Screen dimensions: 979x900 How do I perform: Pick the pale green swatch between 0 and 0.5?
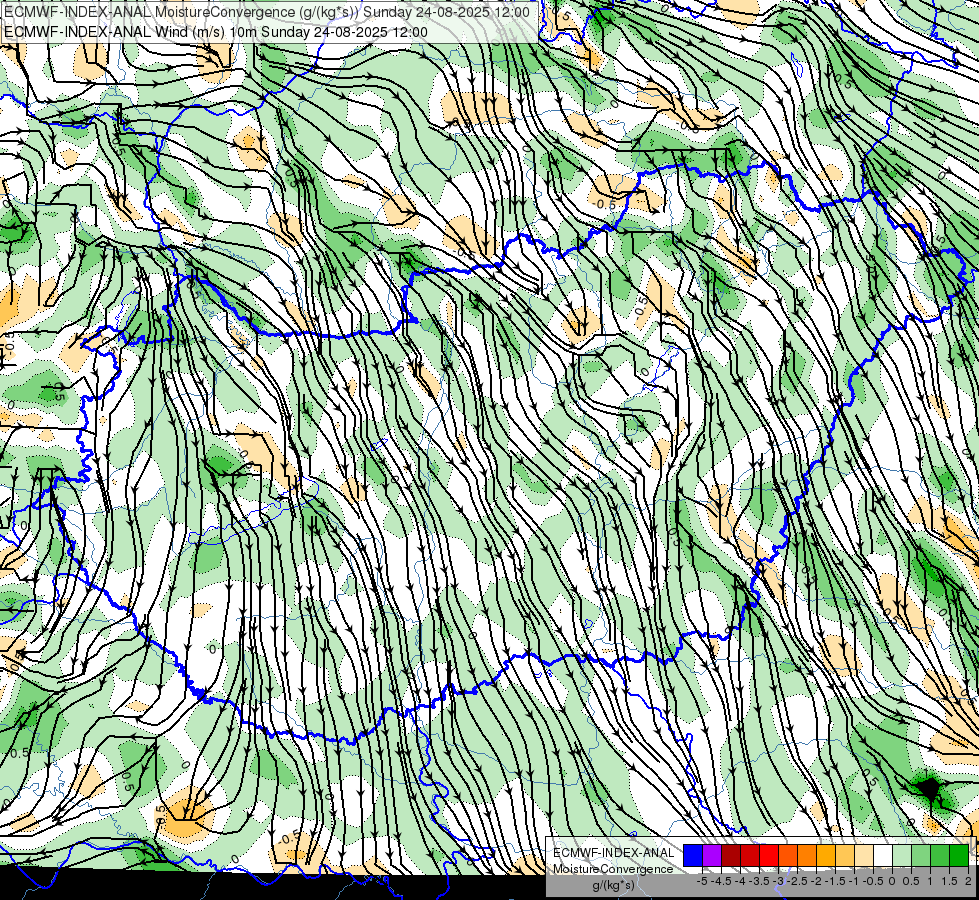[x=902, y=856]
